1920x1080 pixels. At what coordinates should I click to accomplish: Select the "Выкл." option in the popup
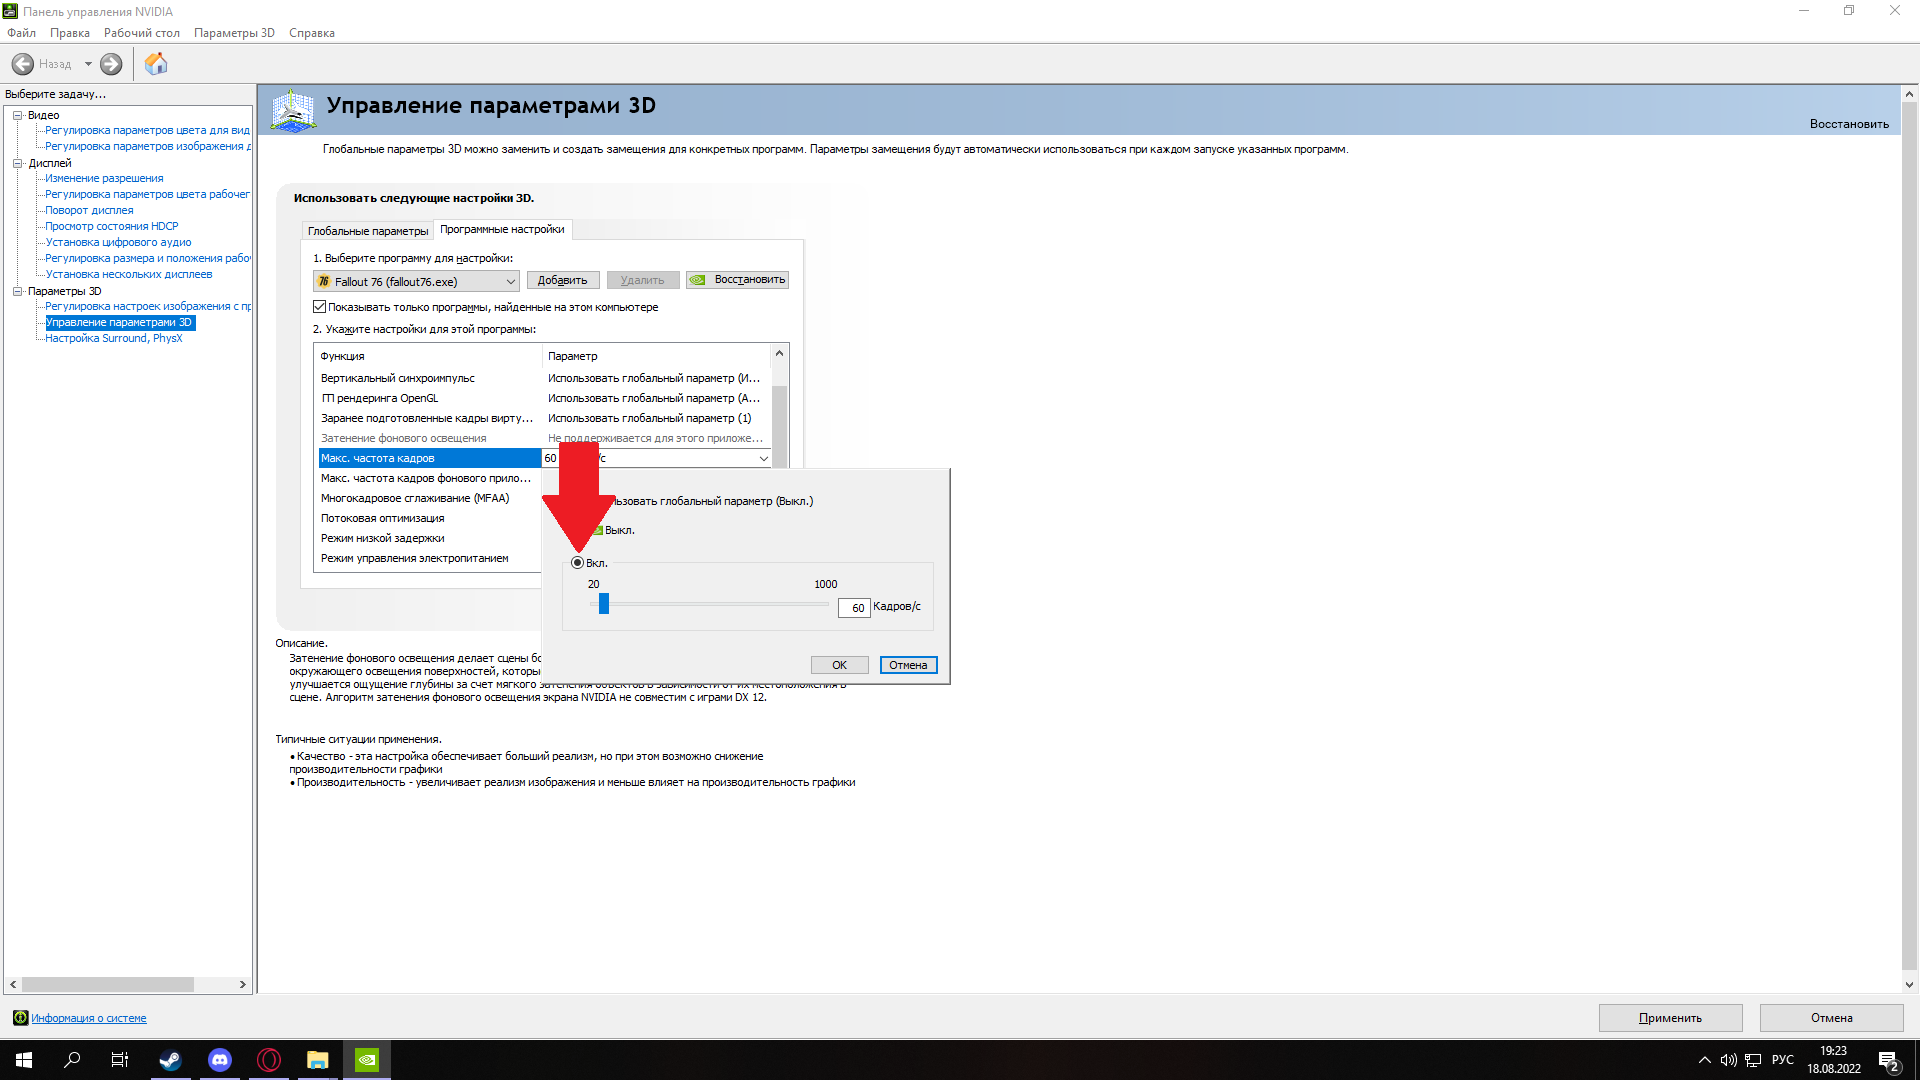(x=619, y=531)
